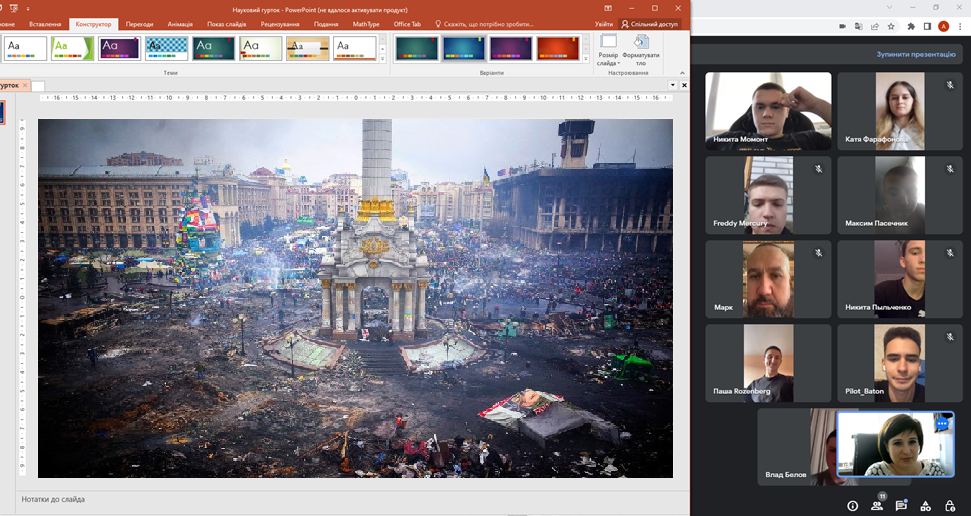Viewport: 971px width, 516px height.
Task: Open Format Background pane (Форматувати тло)
Action: 641,50
